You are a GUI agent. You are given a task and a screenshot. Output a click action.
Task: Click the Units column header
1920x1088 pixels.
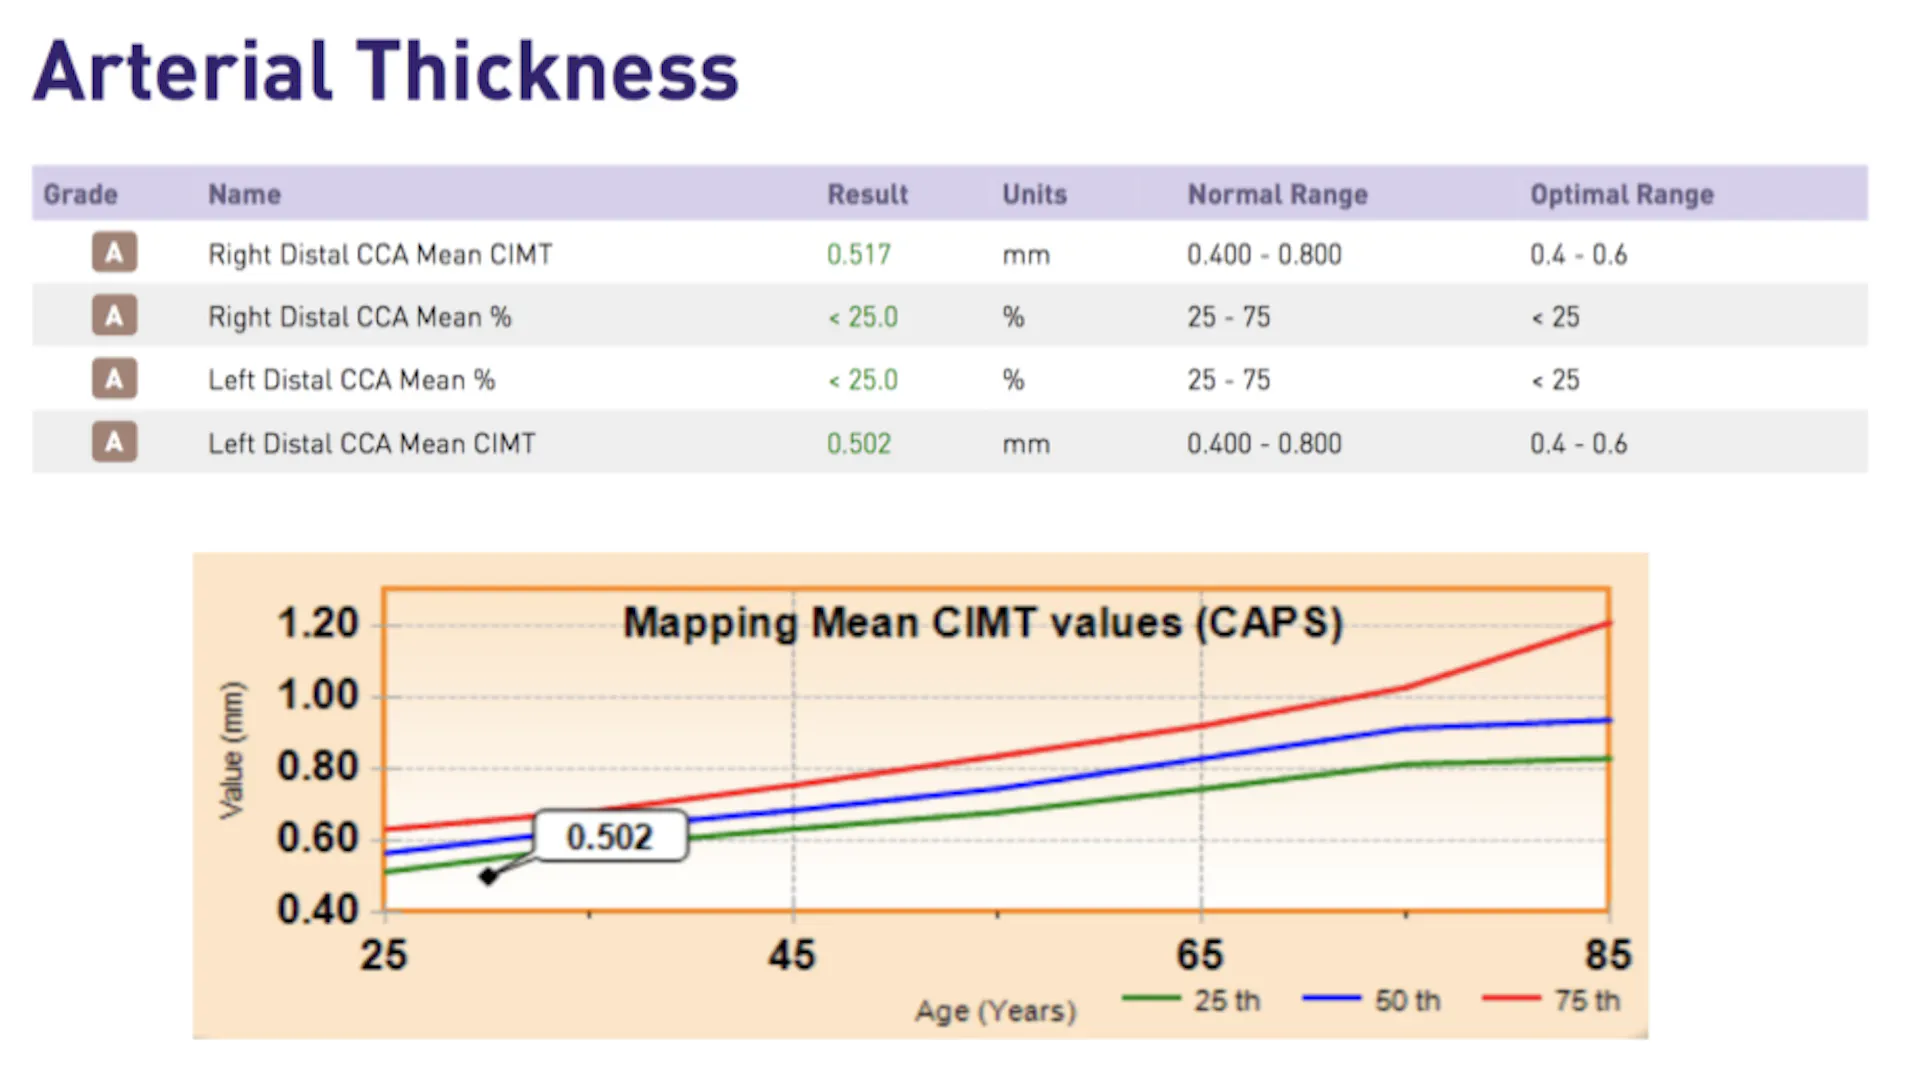(1034, 194)
